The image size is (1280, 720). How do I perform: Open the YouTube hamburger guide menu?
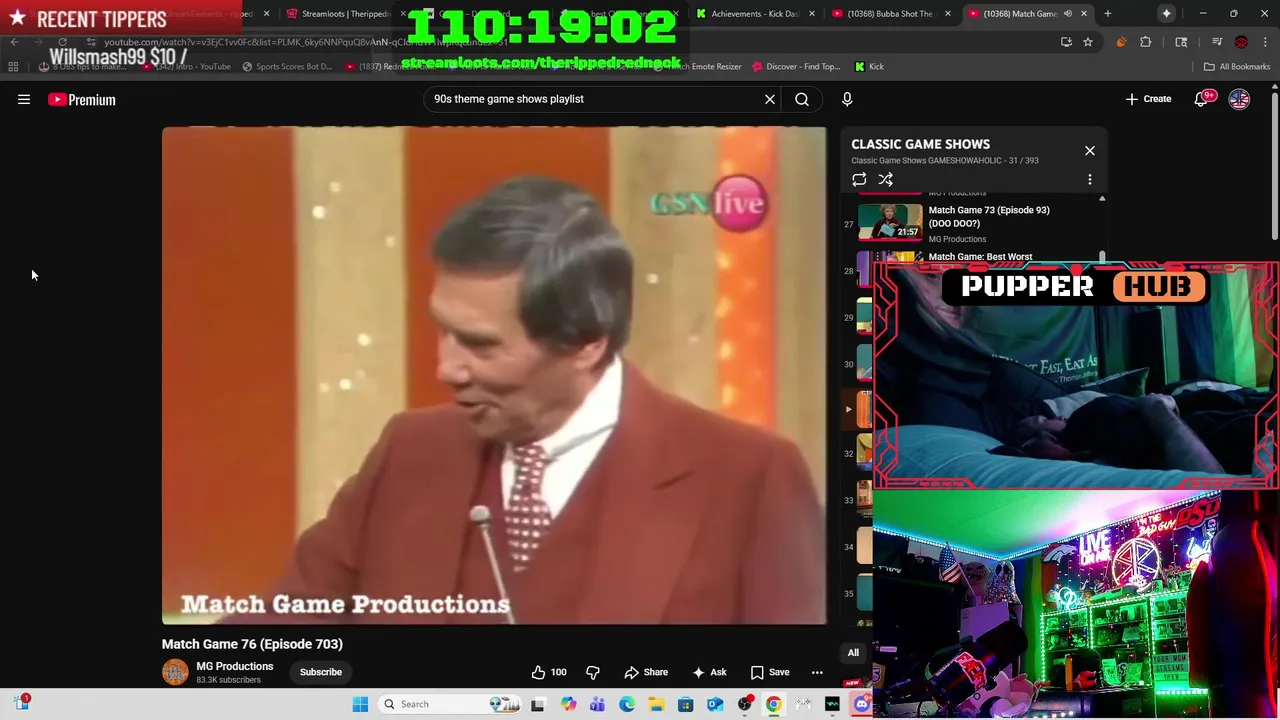[24, 99]
